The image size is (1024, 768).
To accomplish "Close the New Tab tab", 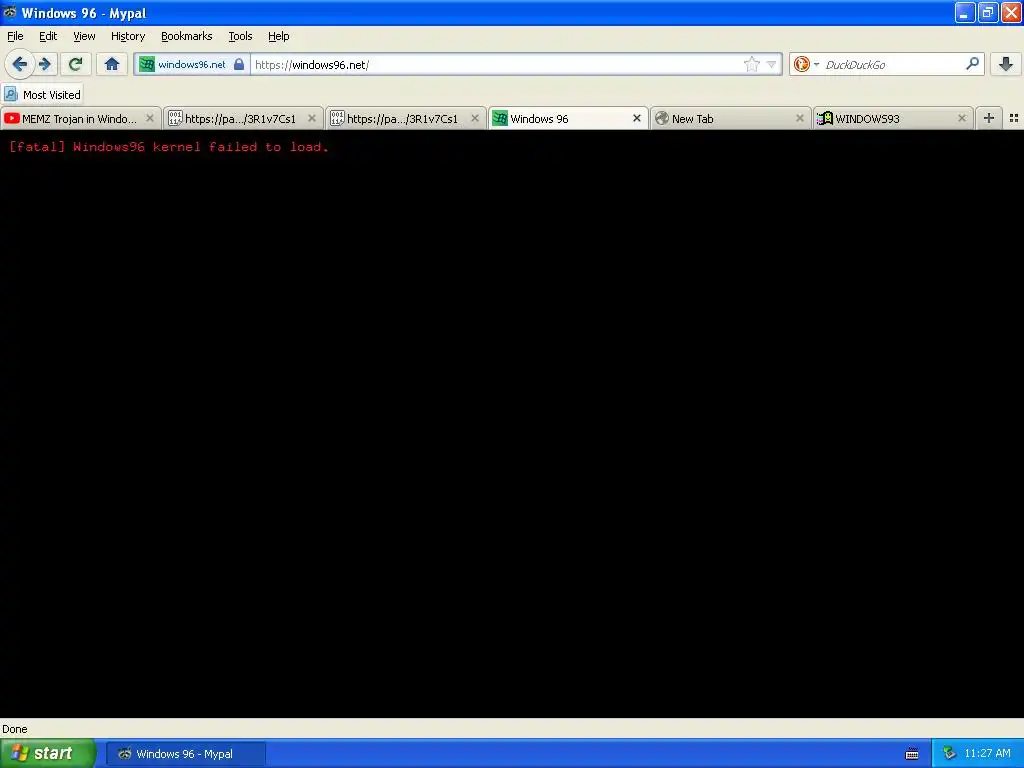I will click(x=799, y=118).
